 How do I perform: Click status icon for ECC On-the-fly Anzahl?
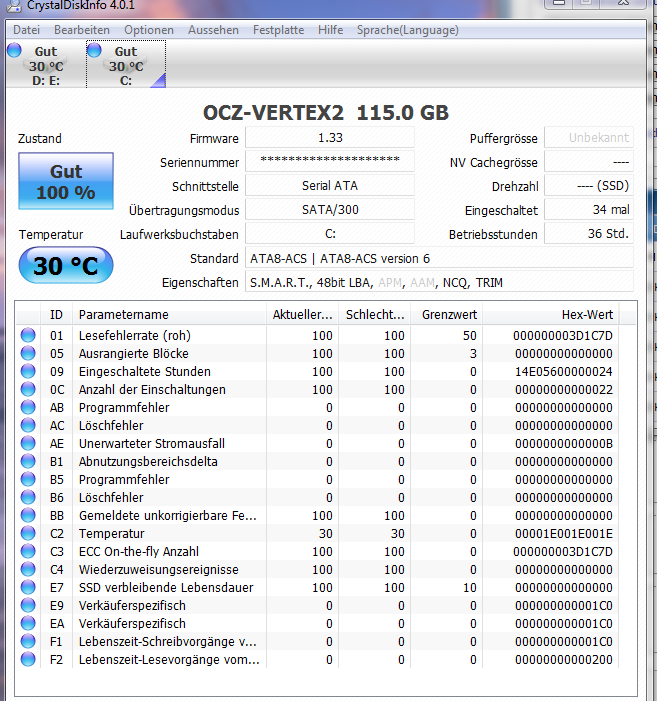(28, 551)
